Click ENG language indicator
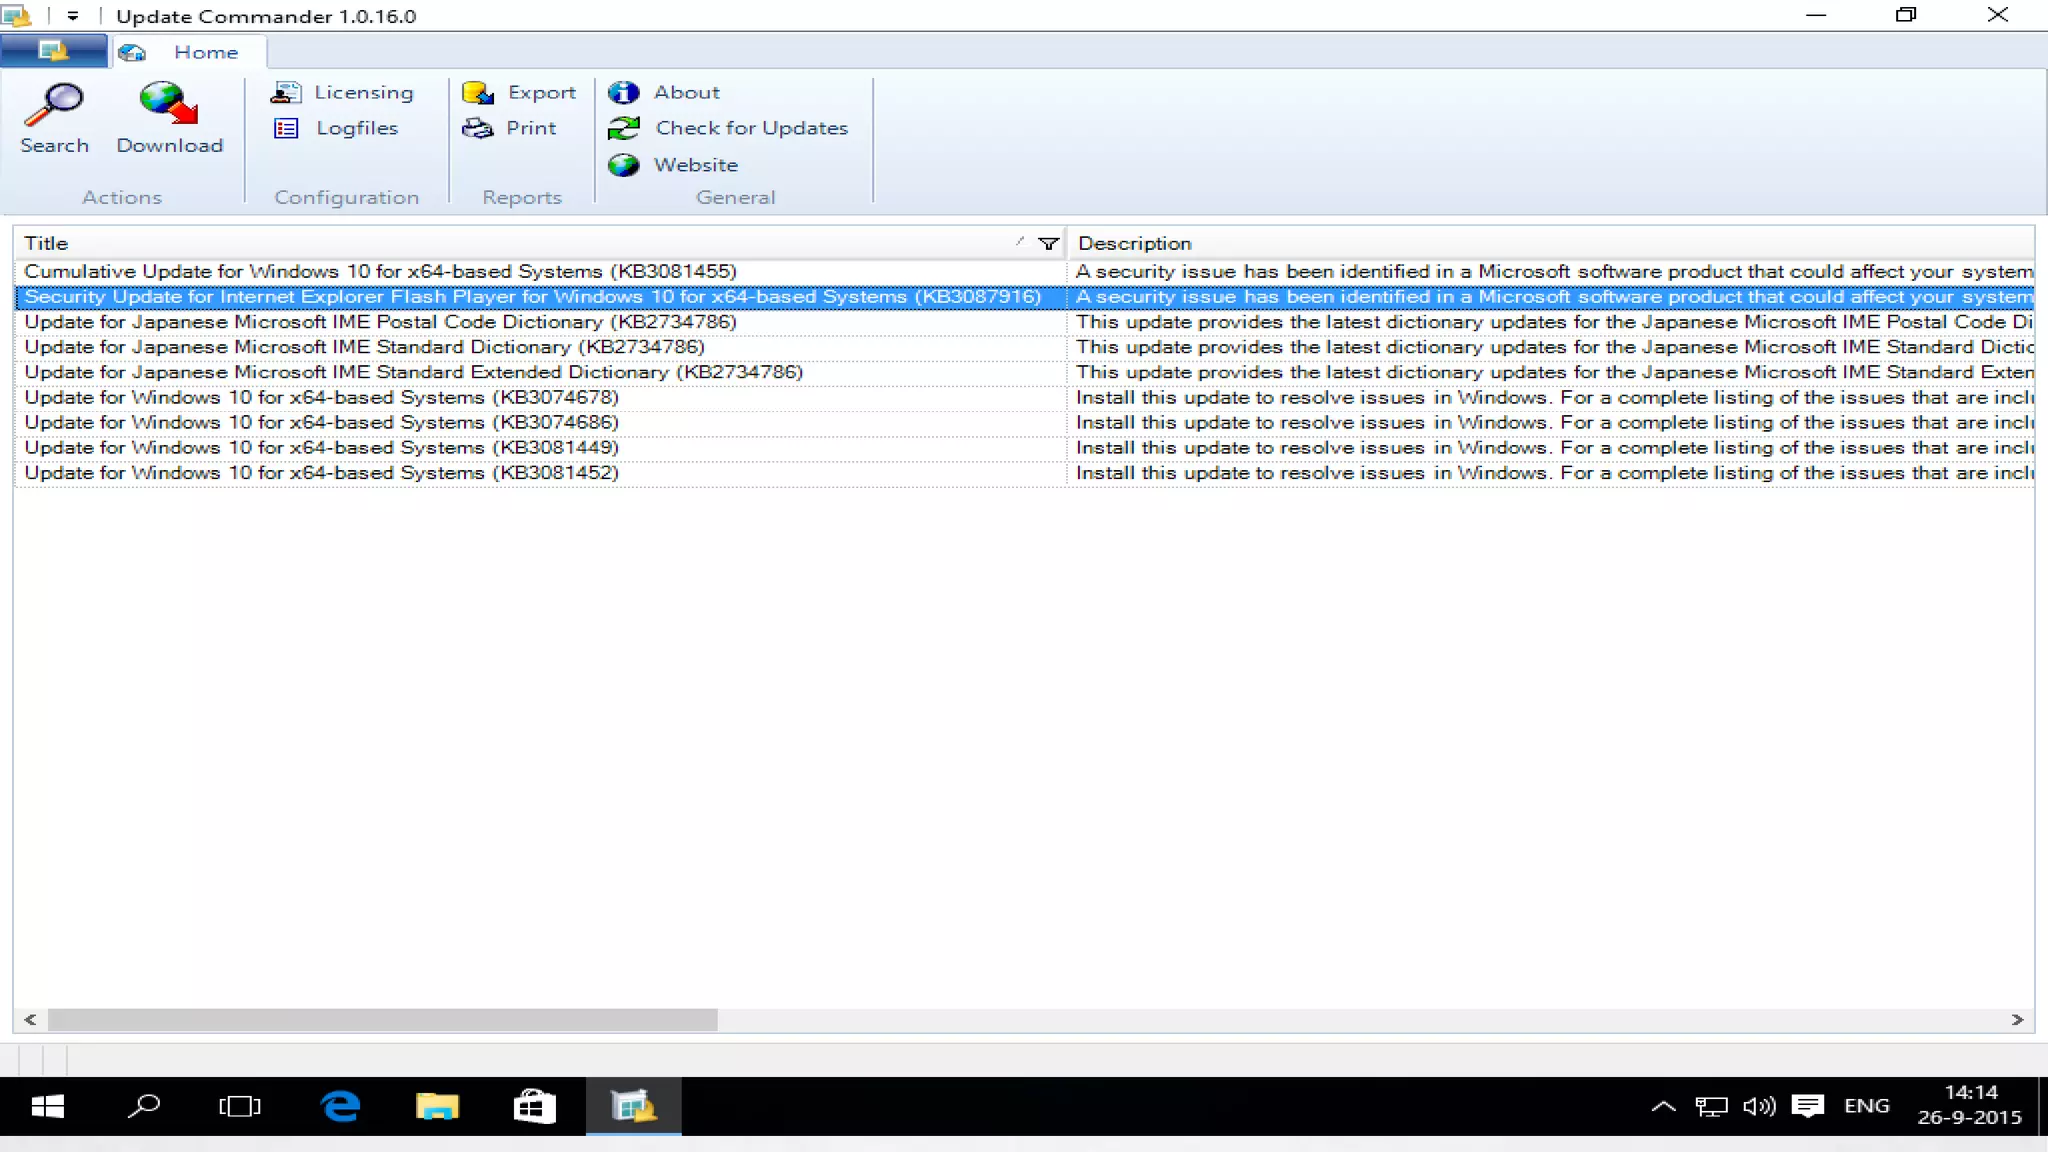The image size is (2048, 1152). click(x=1867, y=1106)
